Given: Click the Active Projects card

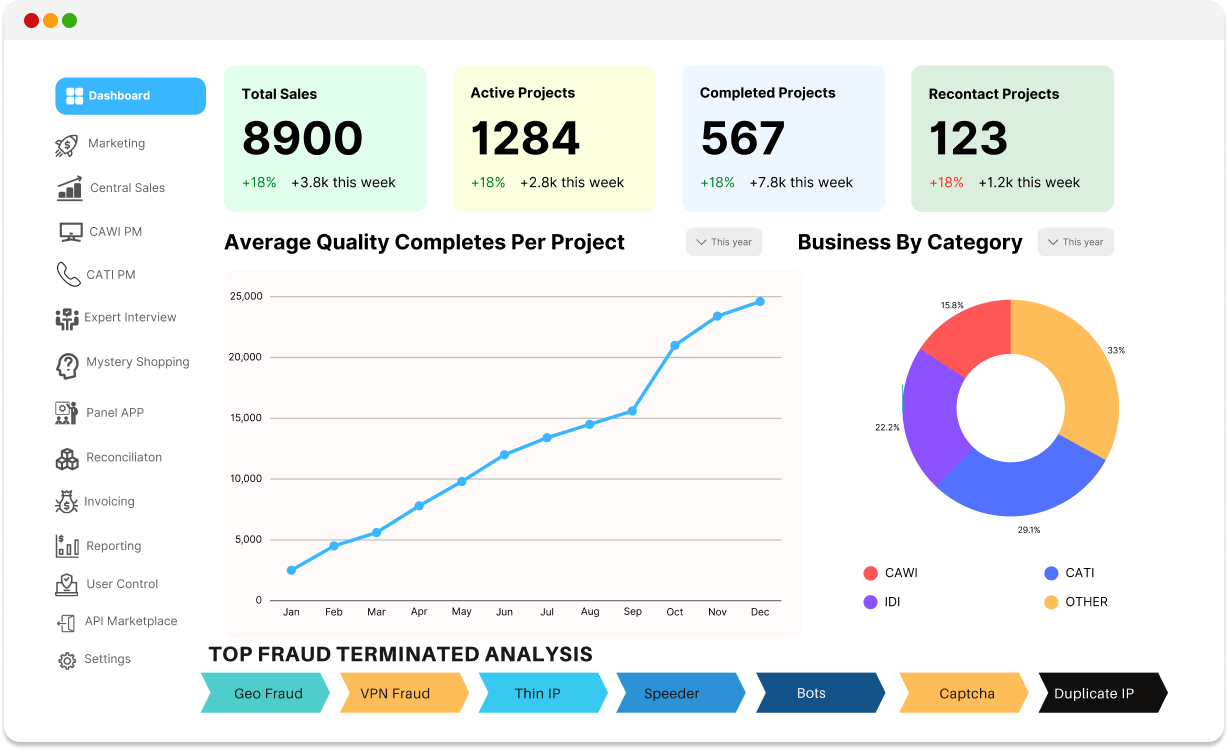Looking at the screenshot, I should point(554,139).
